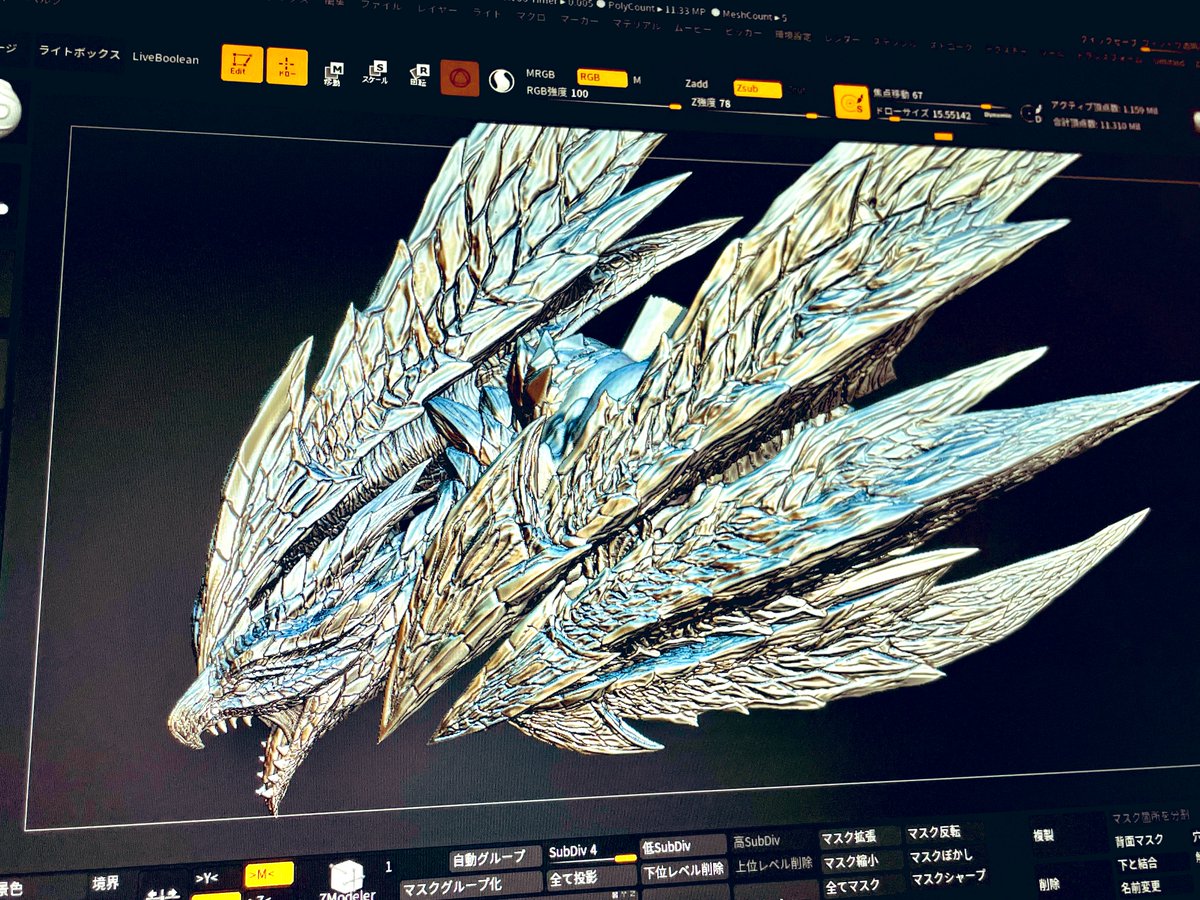Toggle MRGB paint mode
Image resolution: width=1200 pixels, height=900 pixels.
point(541,75)
